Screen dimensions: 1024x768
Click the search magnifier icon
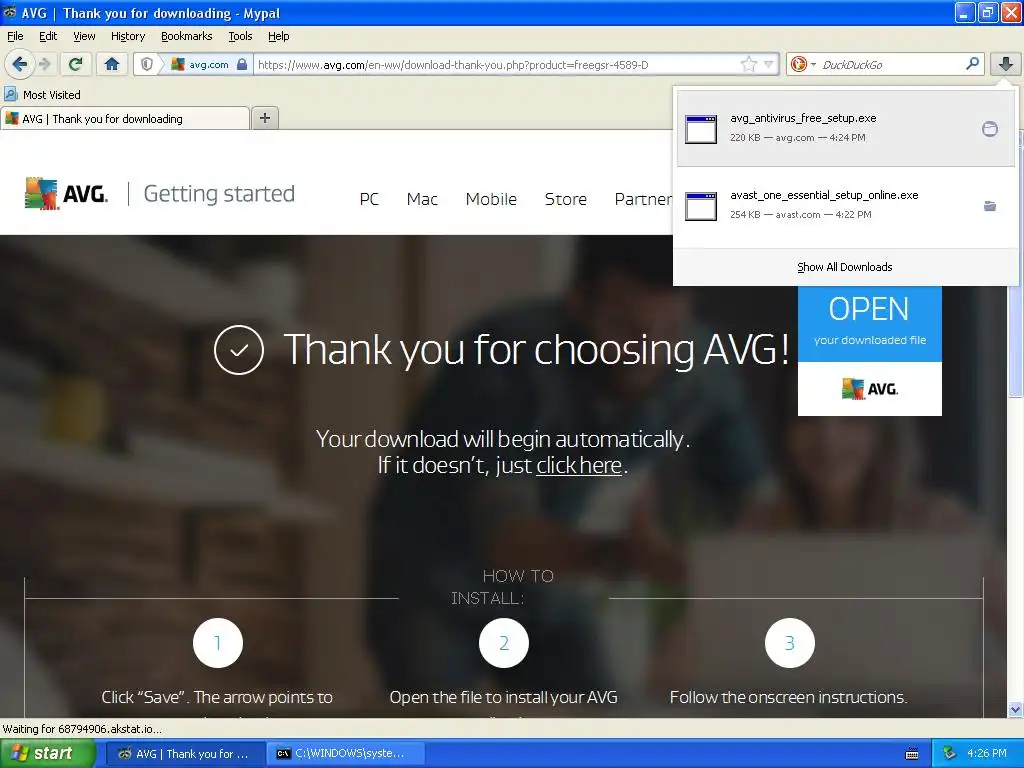click(x=972, y=63)
